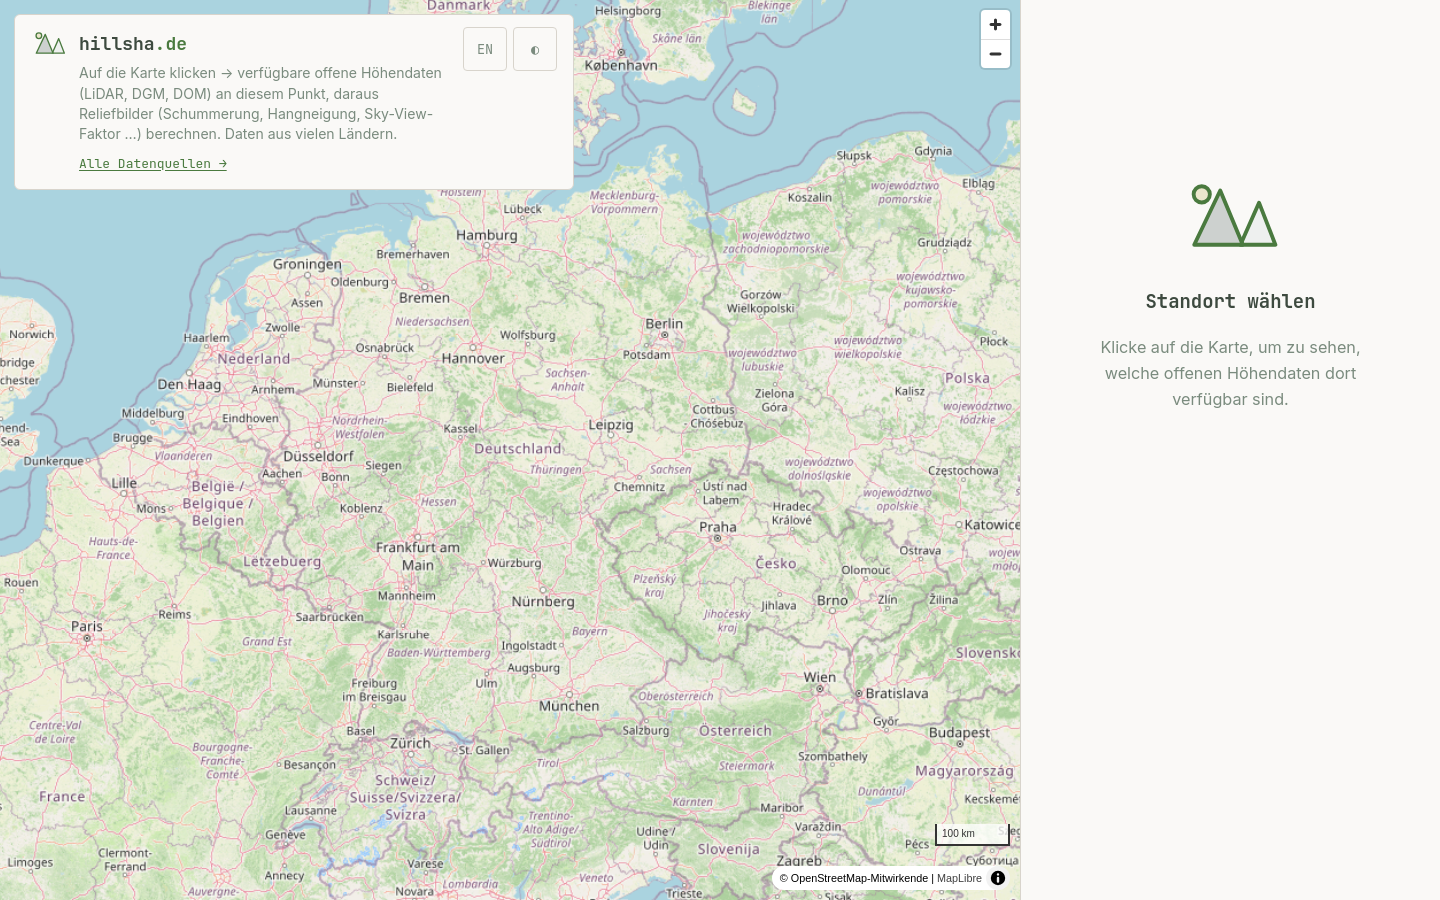Click Den Haag on the map
The image size is (1440, 900).
click(189, 384)
